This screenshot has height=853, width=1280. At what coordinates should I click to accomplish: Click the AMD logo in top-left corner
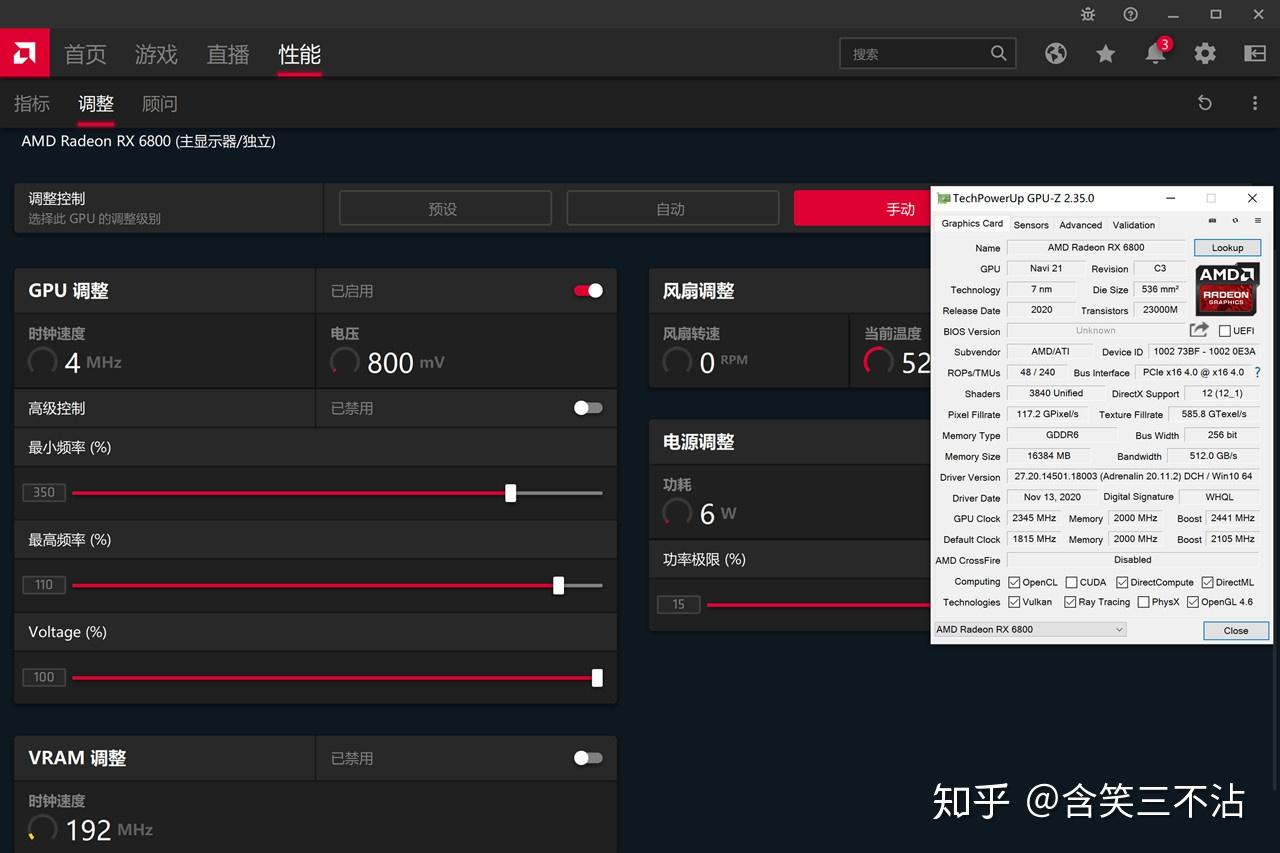(24, 53)
